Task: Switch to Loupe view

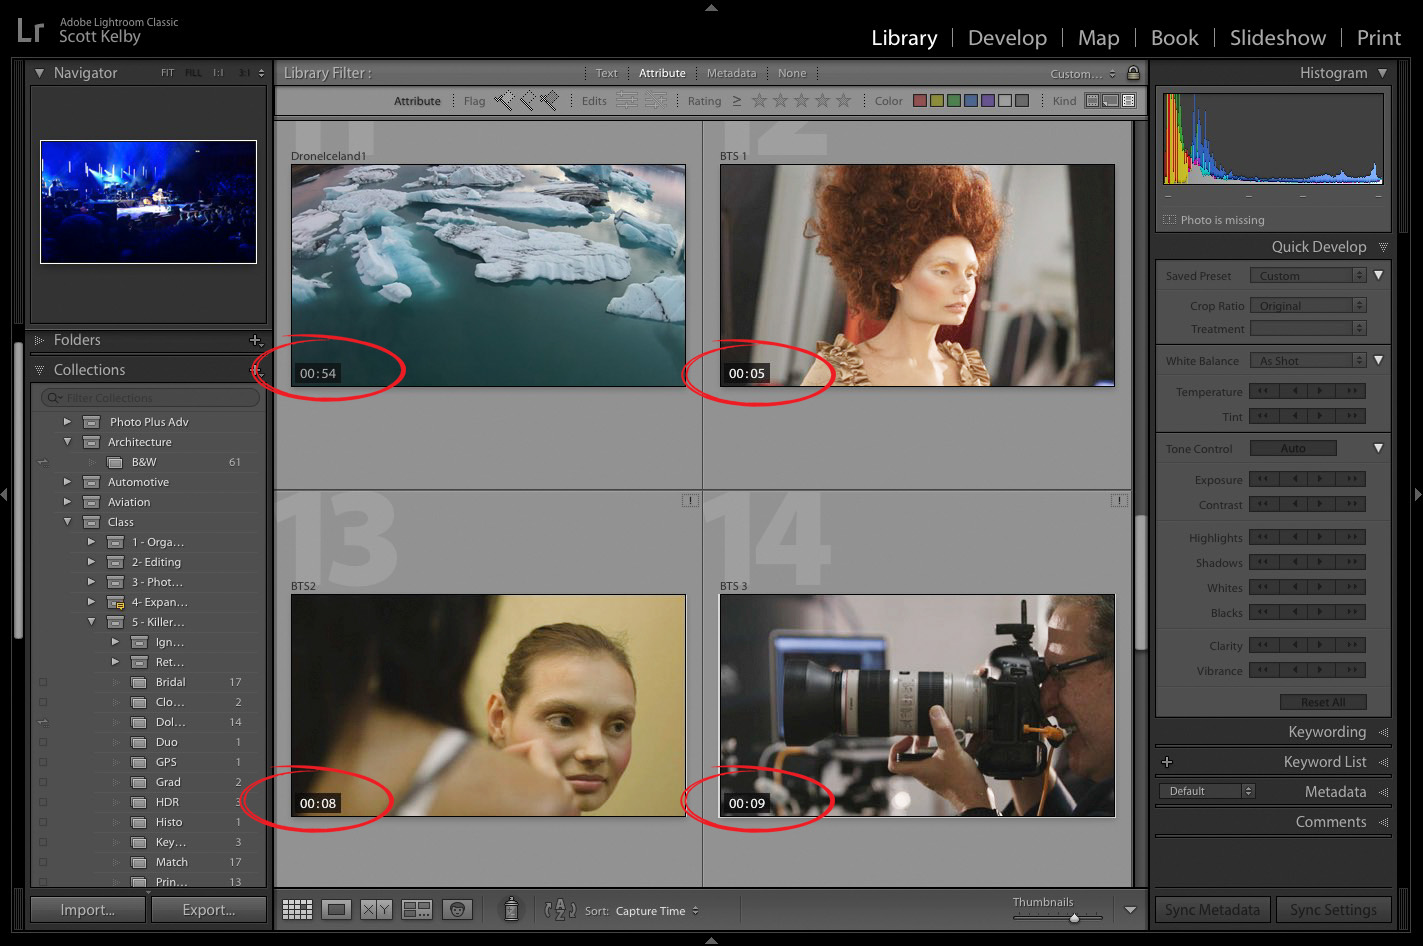Action: pos(337,908)
